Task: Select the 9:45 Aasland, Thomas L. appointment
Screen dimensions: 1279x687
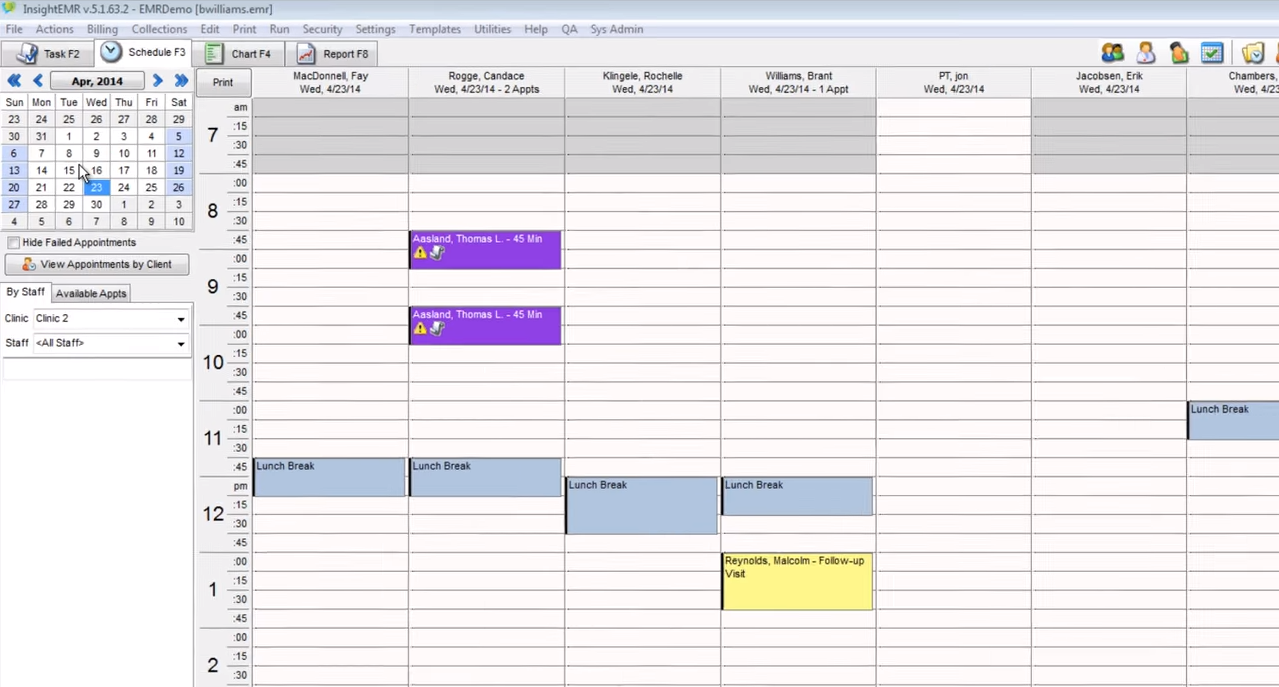Action: click(x=485, y=325)
